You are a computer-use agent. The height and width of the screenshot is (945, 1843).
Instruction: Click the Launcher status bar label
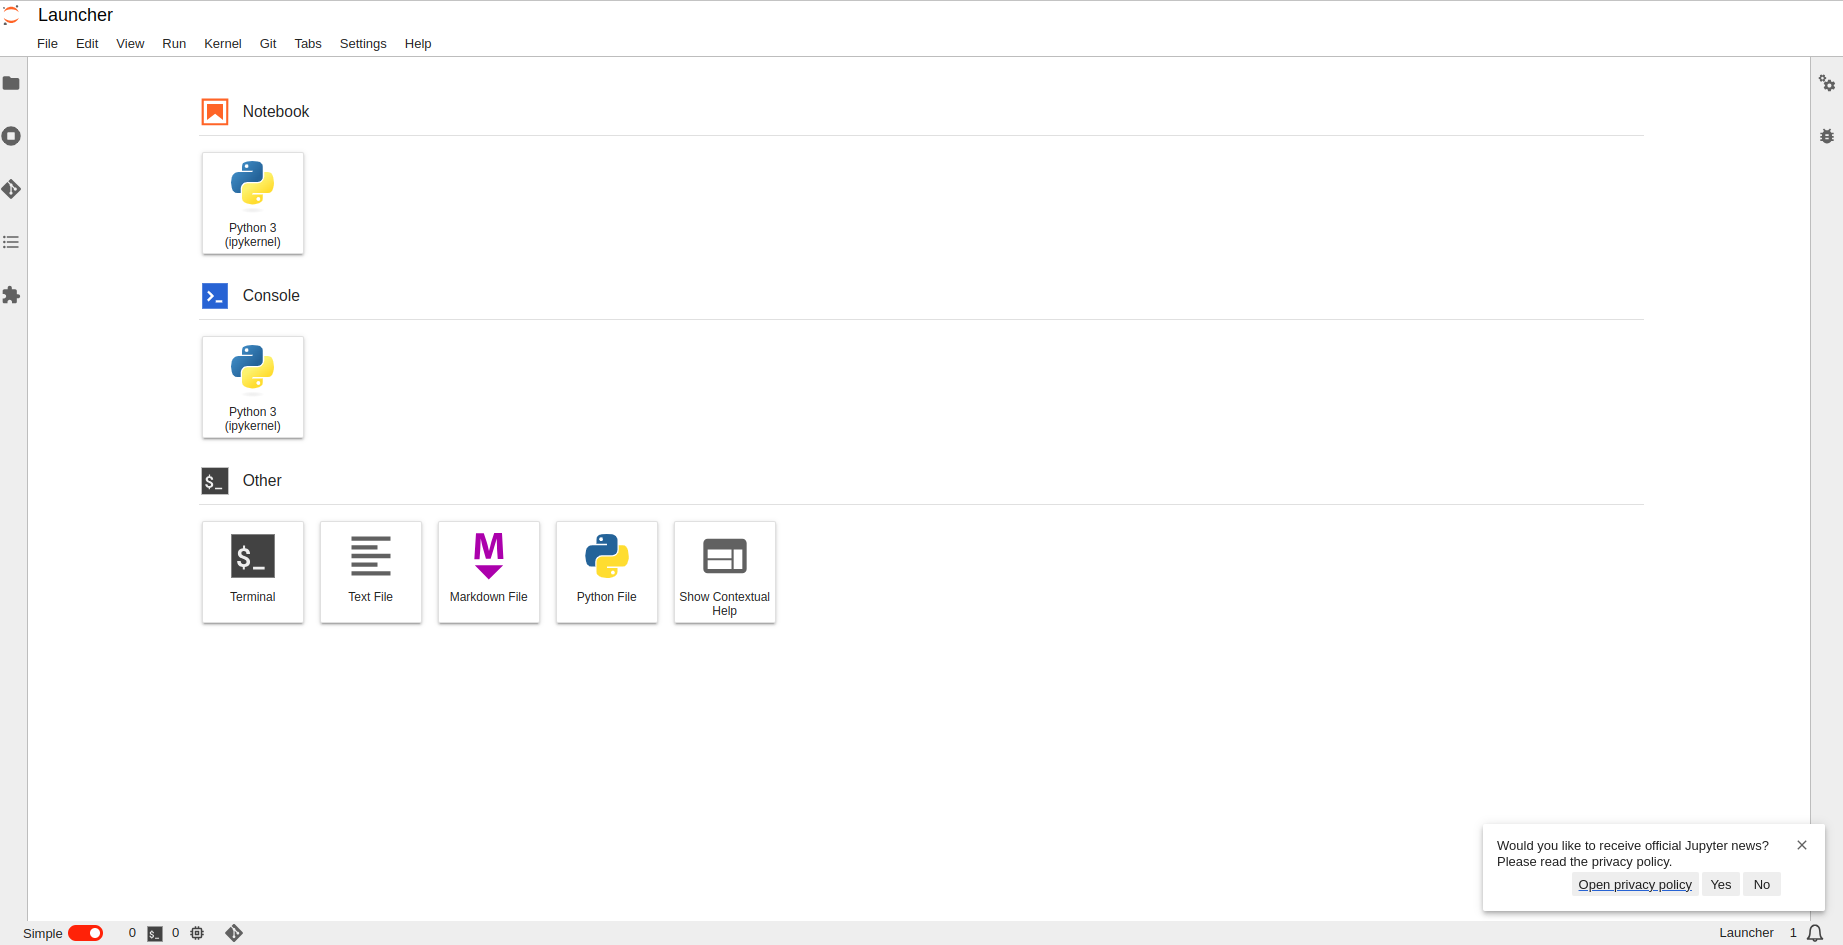coord(1746,933)
